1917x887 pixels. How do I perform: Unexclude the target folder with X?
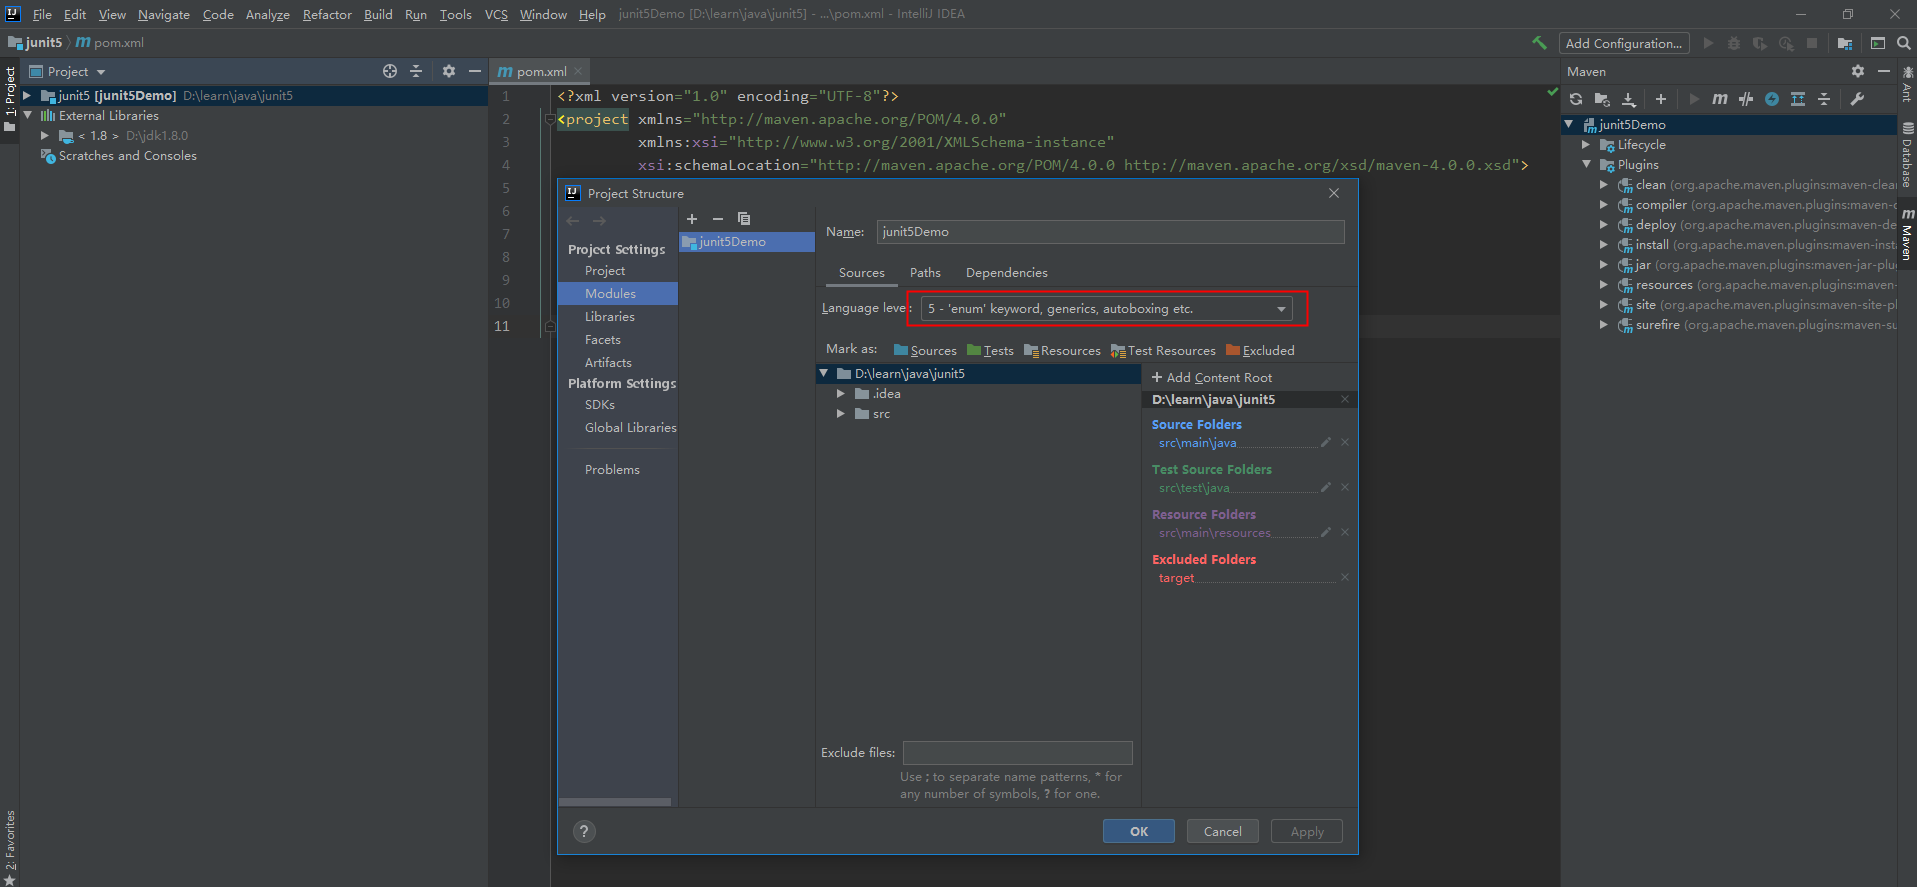pos(1345,577)
